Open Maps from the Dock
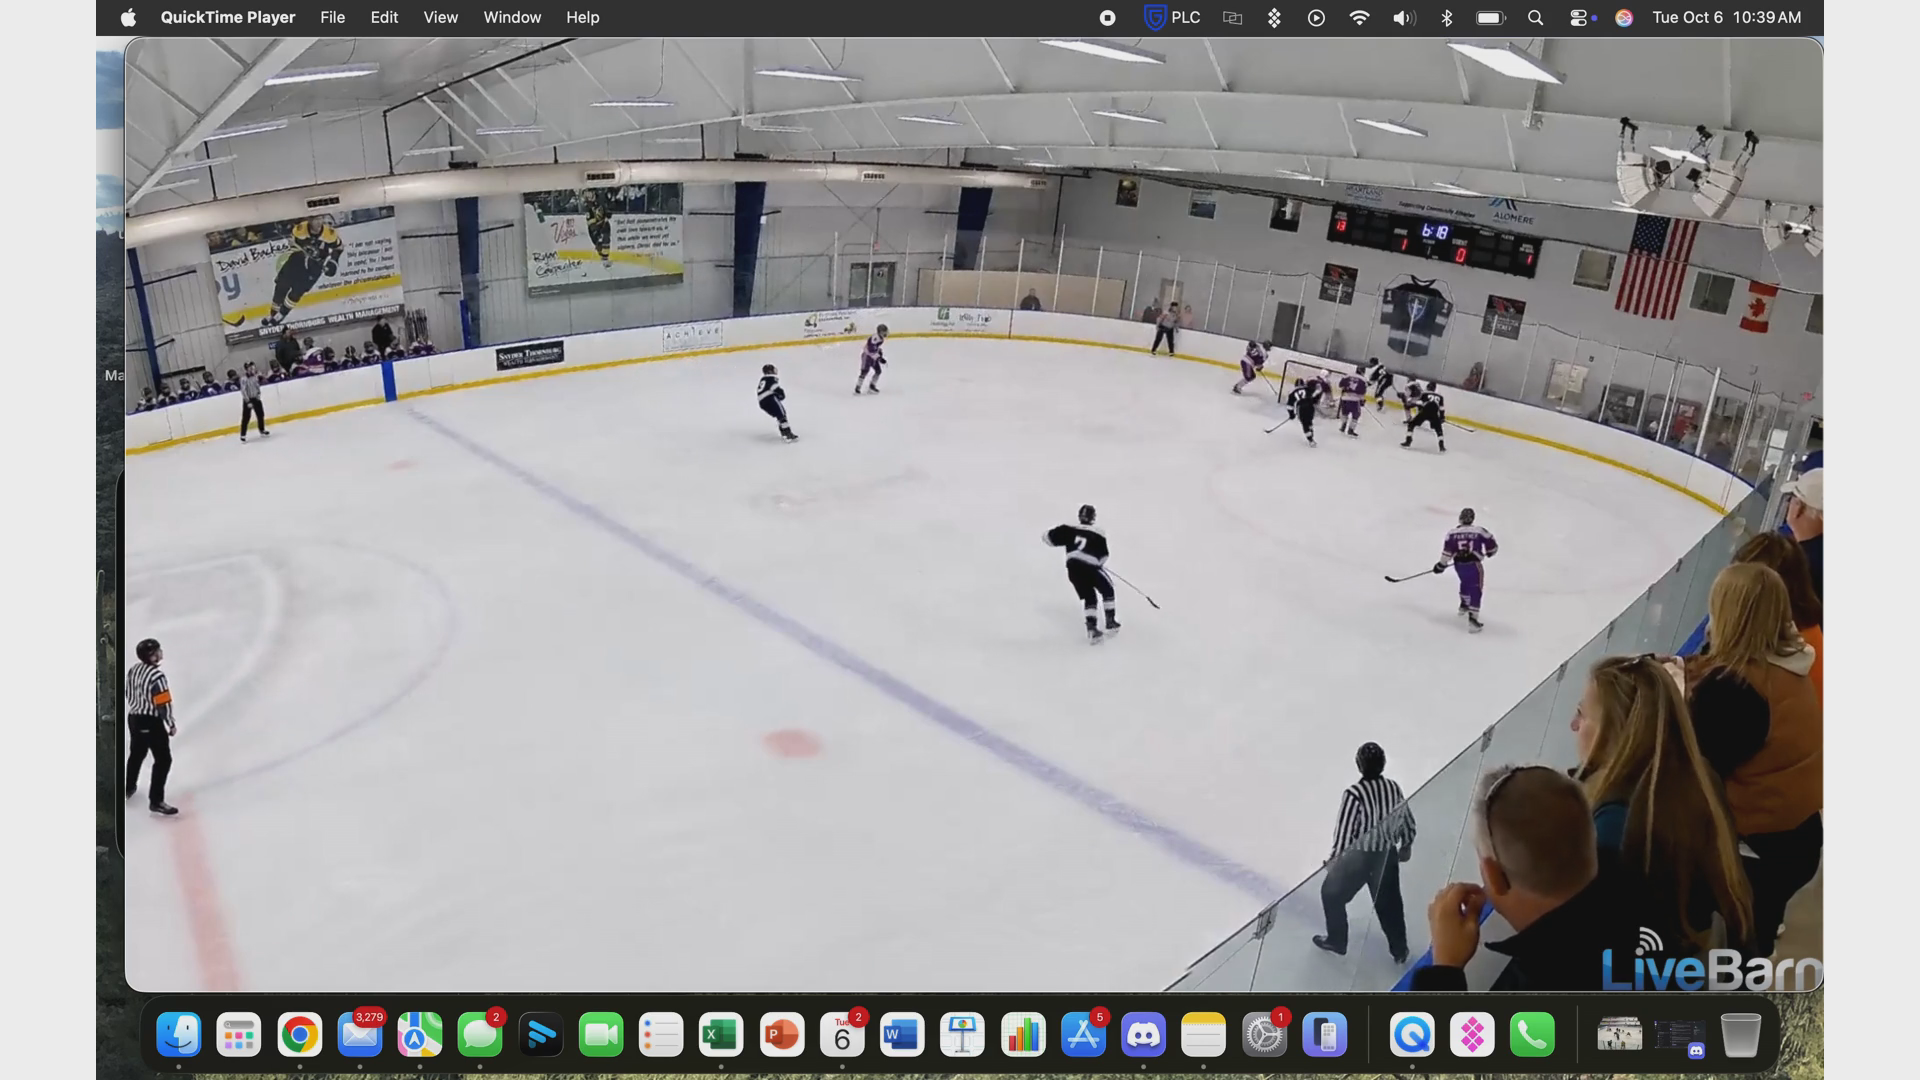 (x=420, y=1035)
